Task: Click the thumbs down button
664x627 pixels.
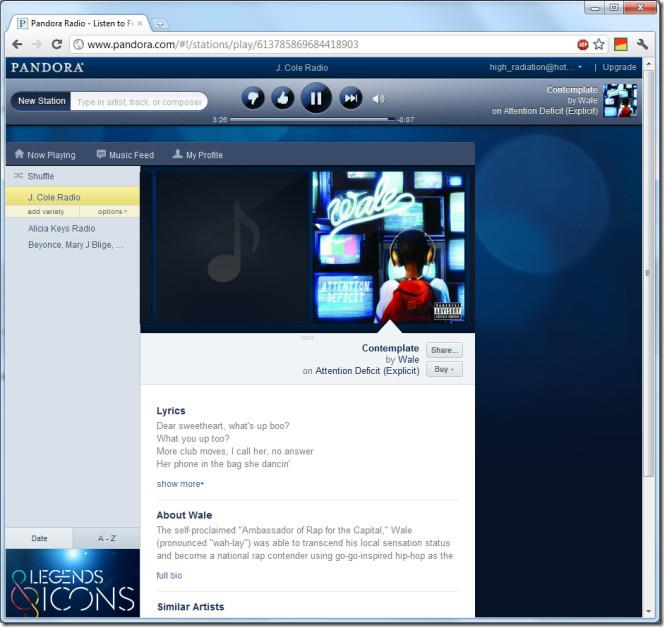Action: [253, 98]
